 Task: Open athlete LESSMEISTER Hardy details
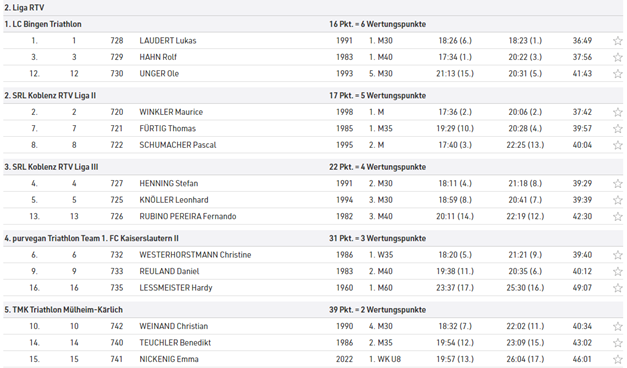pos(176,288)
